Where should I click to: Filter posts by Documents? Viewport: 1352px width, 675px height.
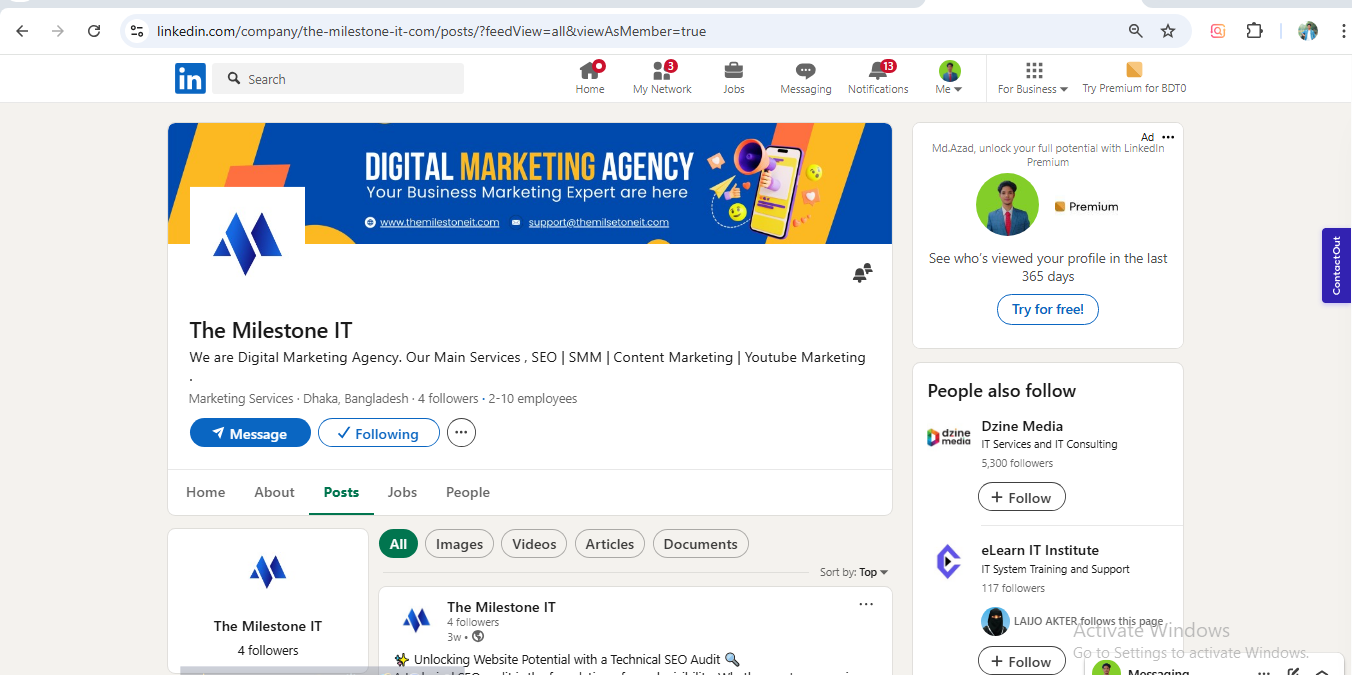point(700,544)
